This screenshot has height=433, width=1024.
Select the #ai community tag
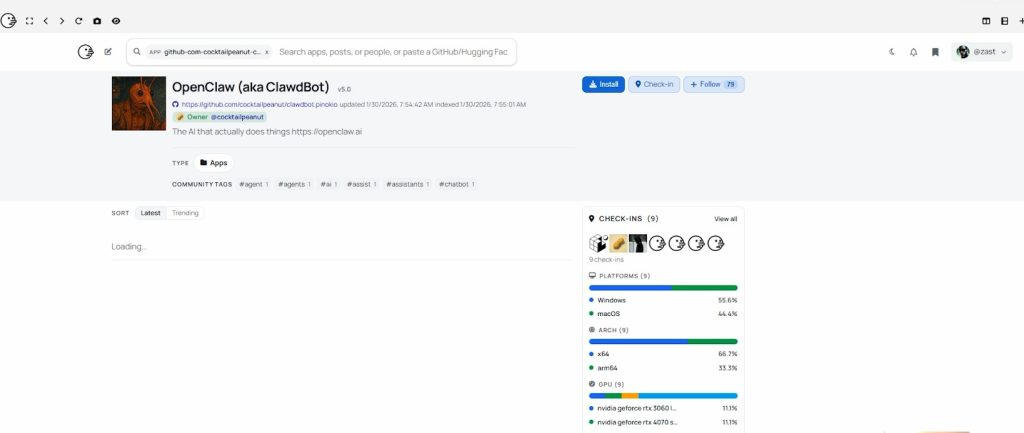328,184
